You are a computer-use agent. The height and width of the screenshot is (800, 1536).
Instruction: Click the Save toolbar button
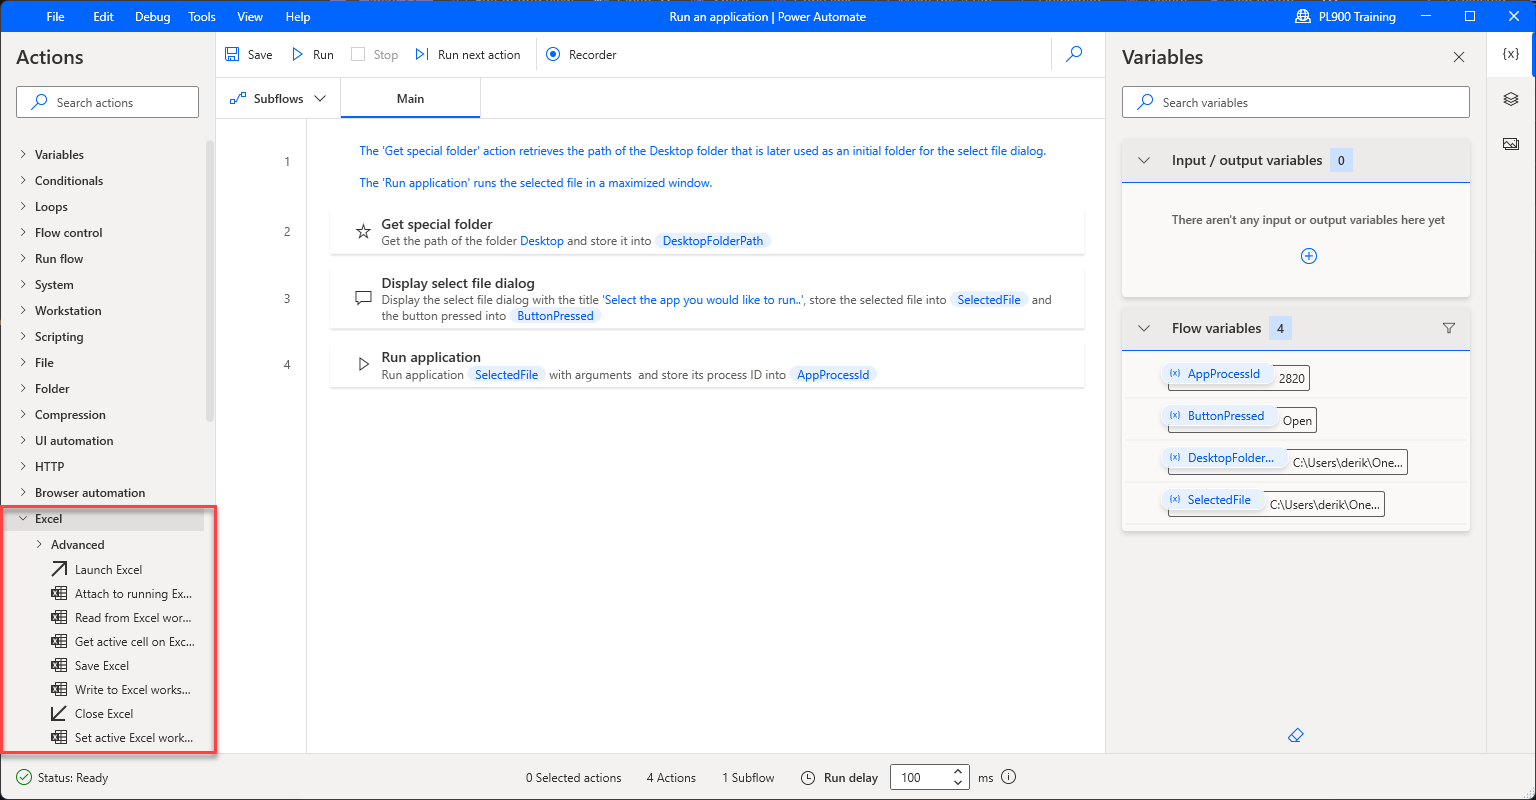click(249, 55)
